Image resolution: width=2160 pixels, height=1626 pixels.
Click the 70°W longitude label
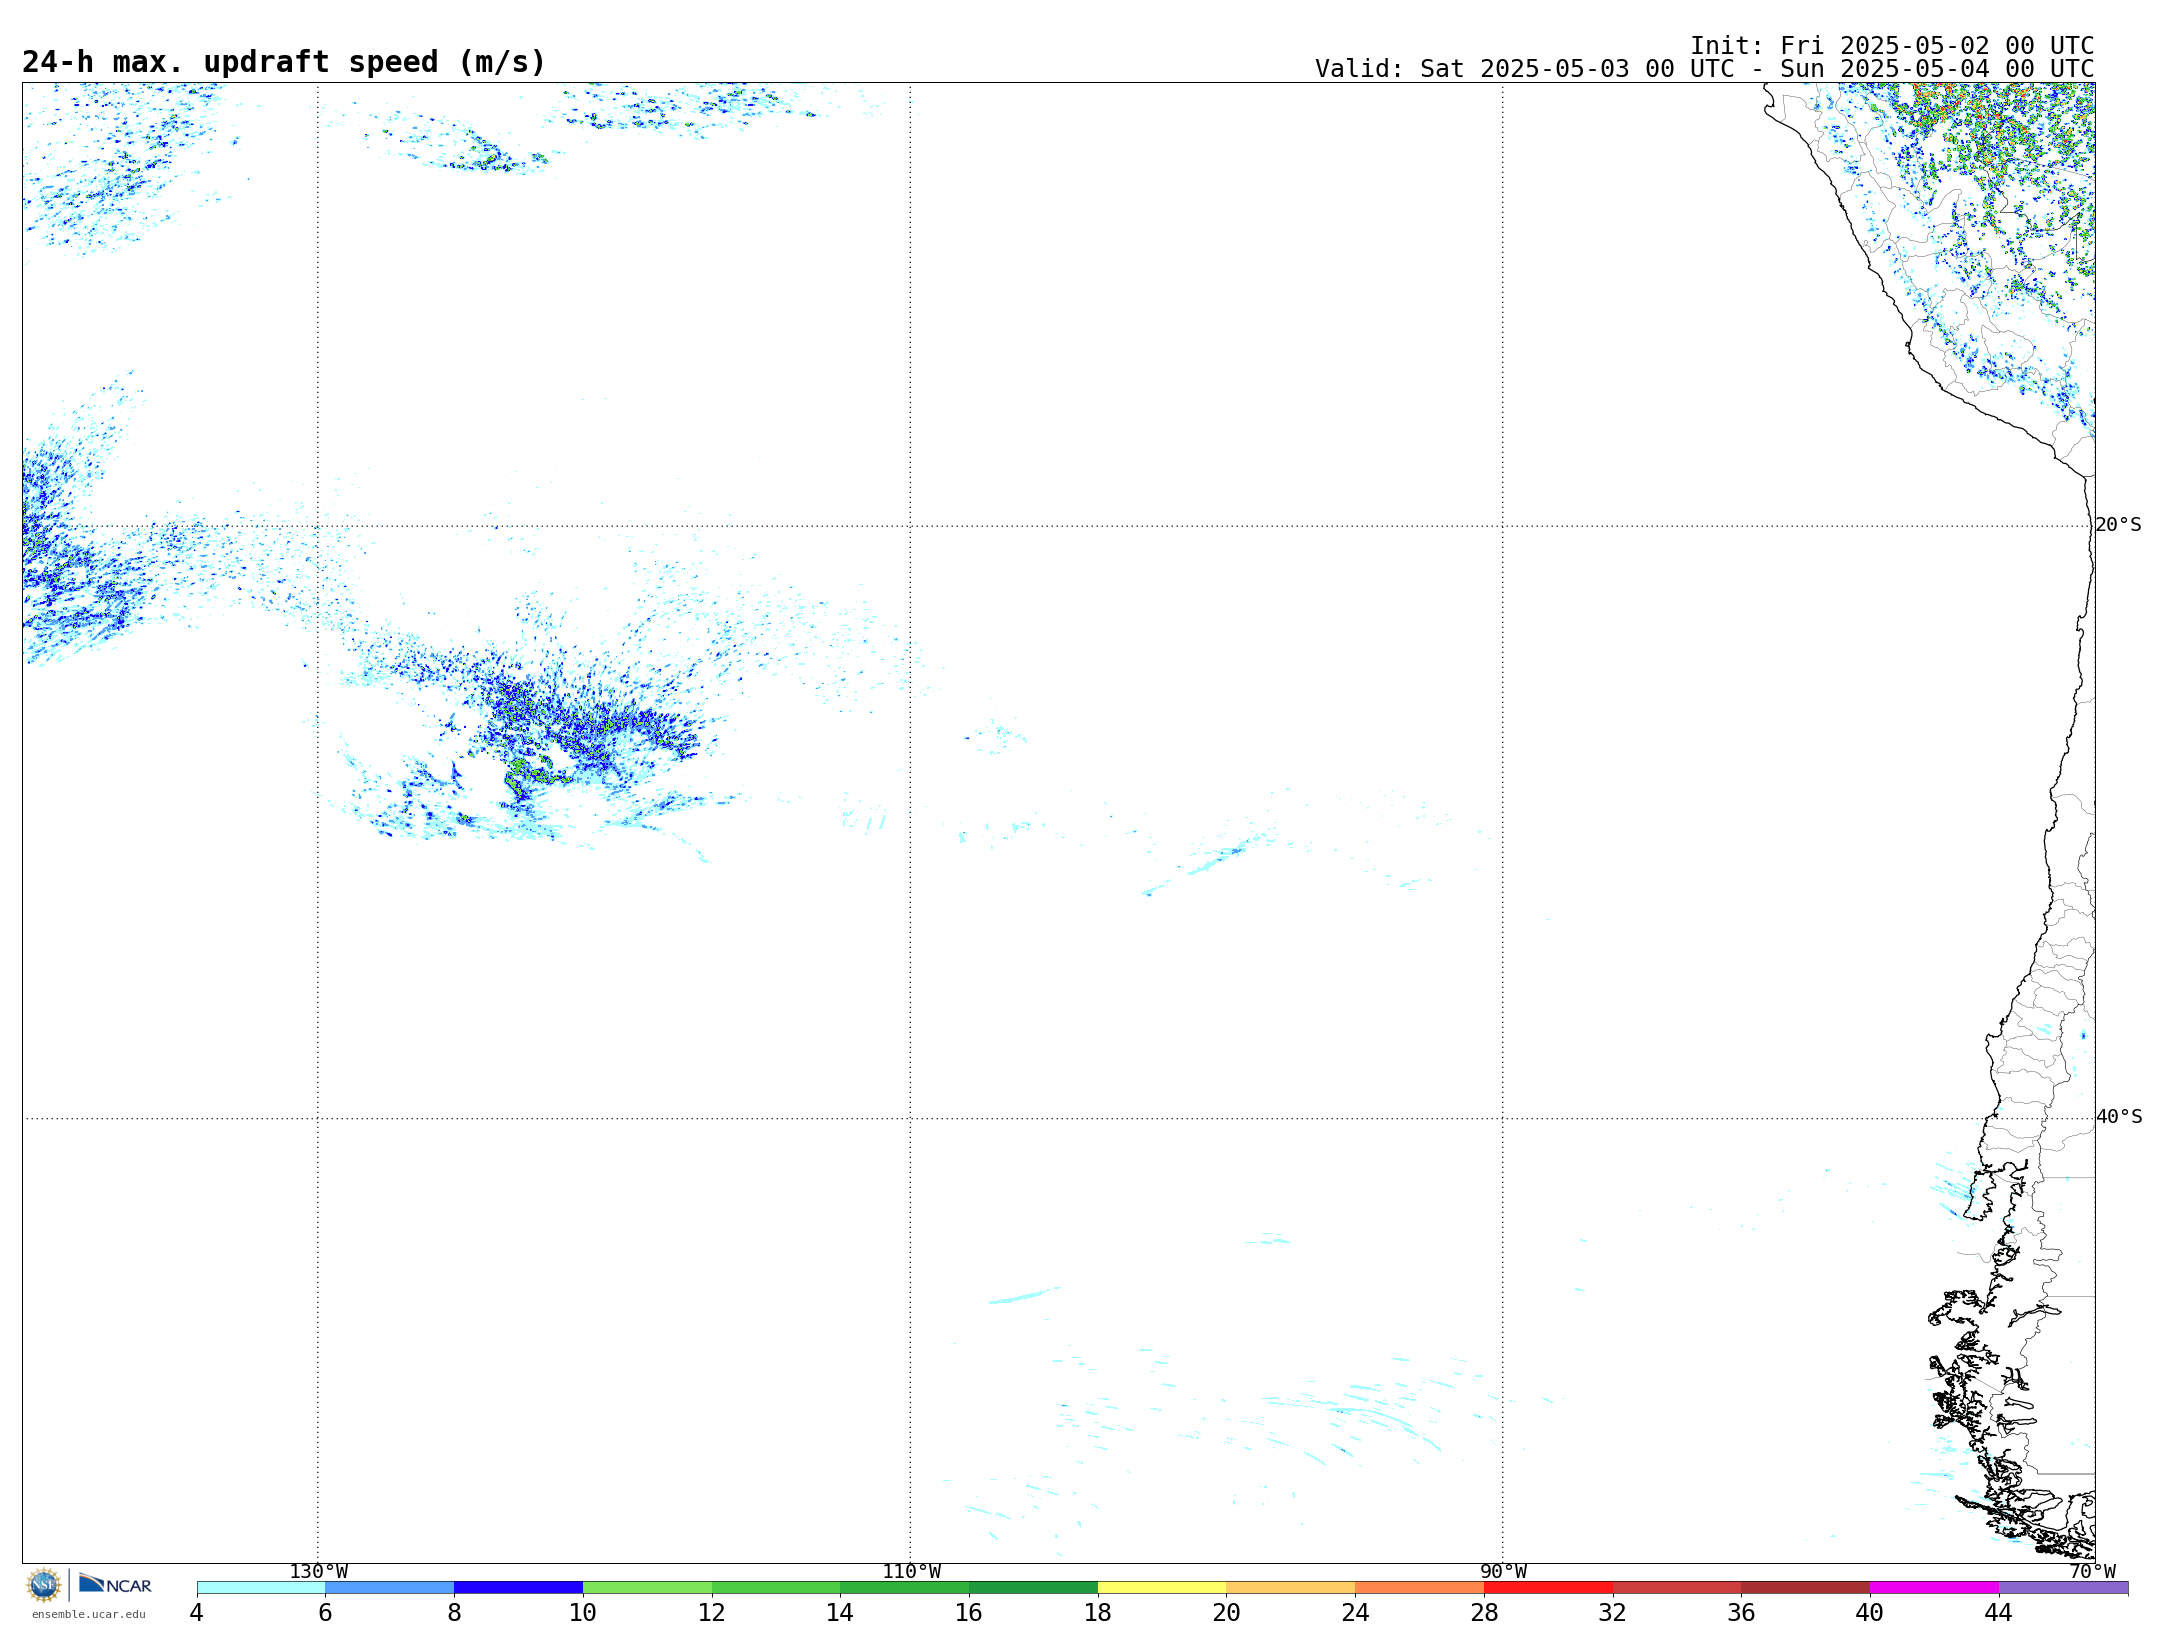2092,1572
